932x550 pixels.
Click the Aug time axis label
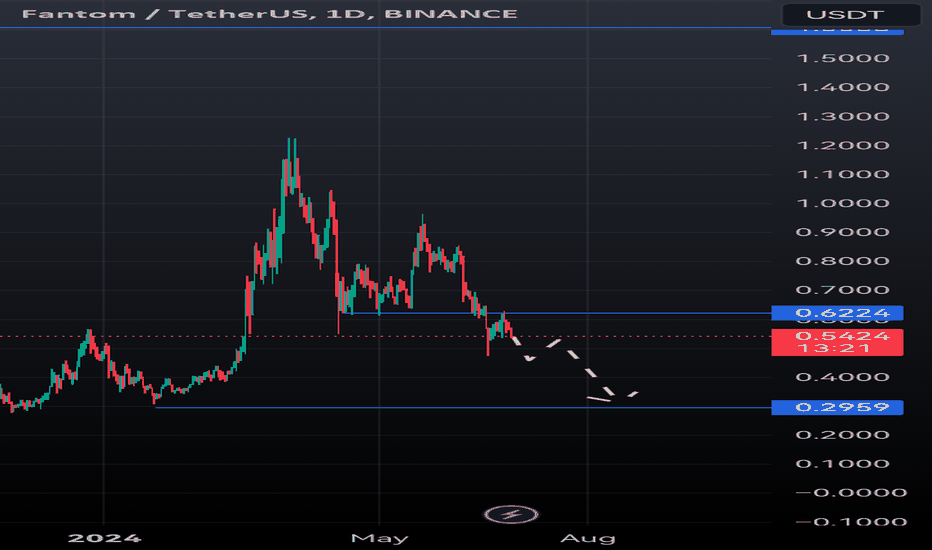click(x=588, y=539)
